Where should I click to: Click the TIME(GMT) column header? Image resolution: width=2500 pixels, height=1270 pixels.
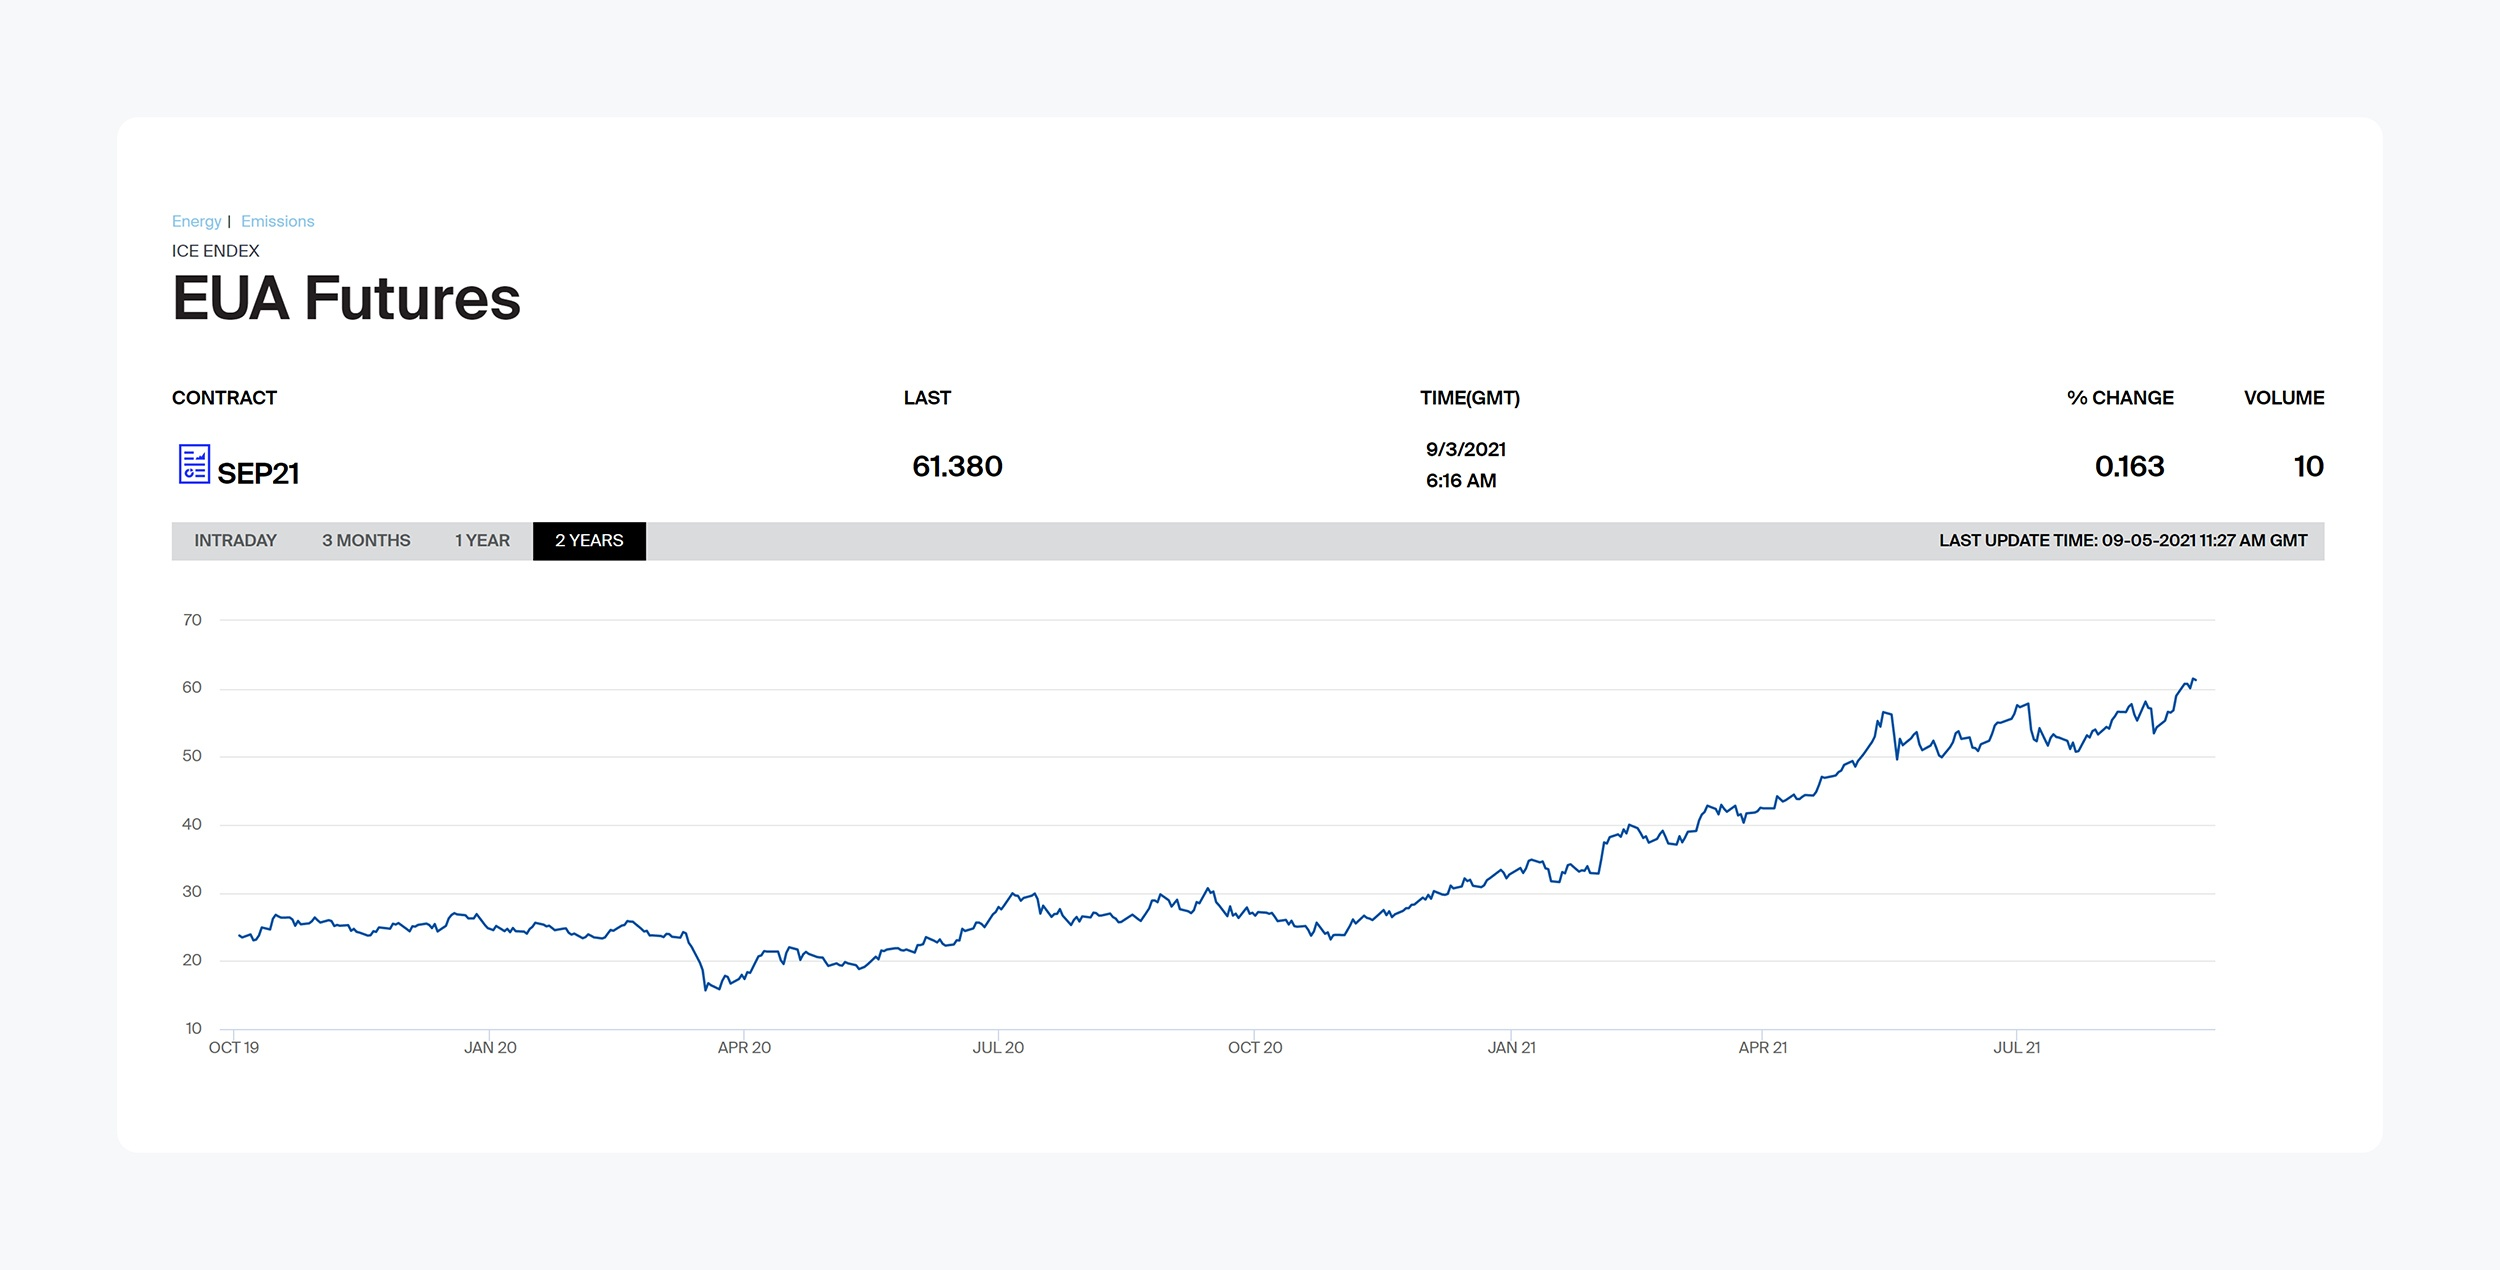click(1469, 398)
